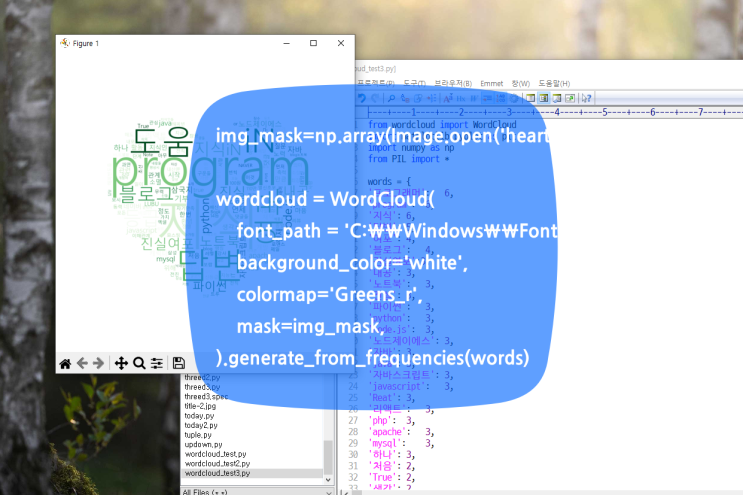
Task: Open the 창(W) menu
Action: [x=520, y=83]
